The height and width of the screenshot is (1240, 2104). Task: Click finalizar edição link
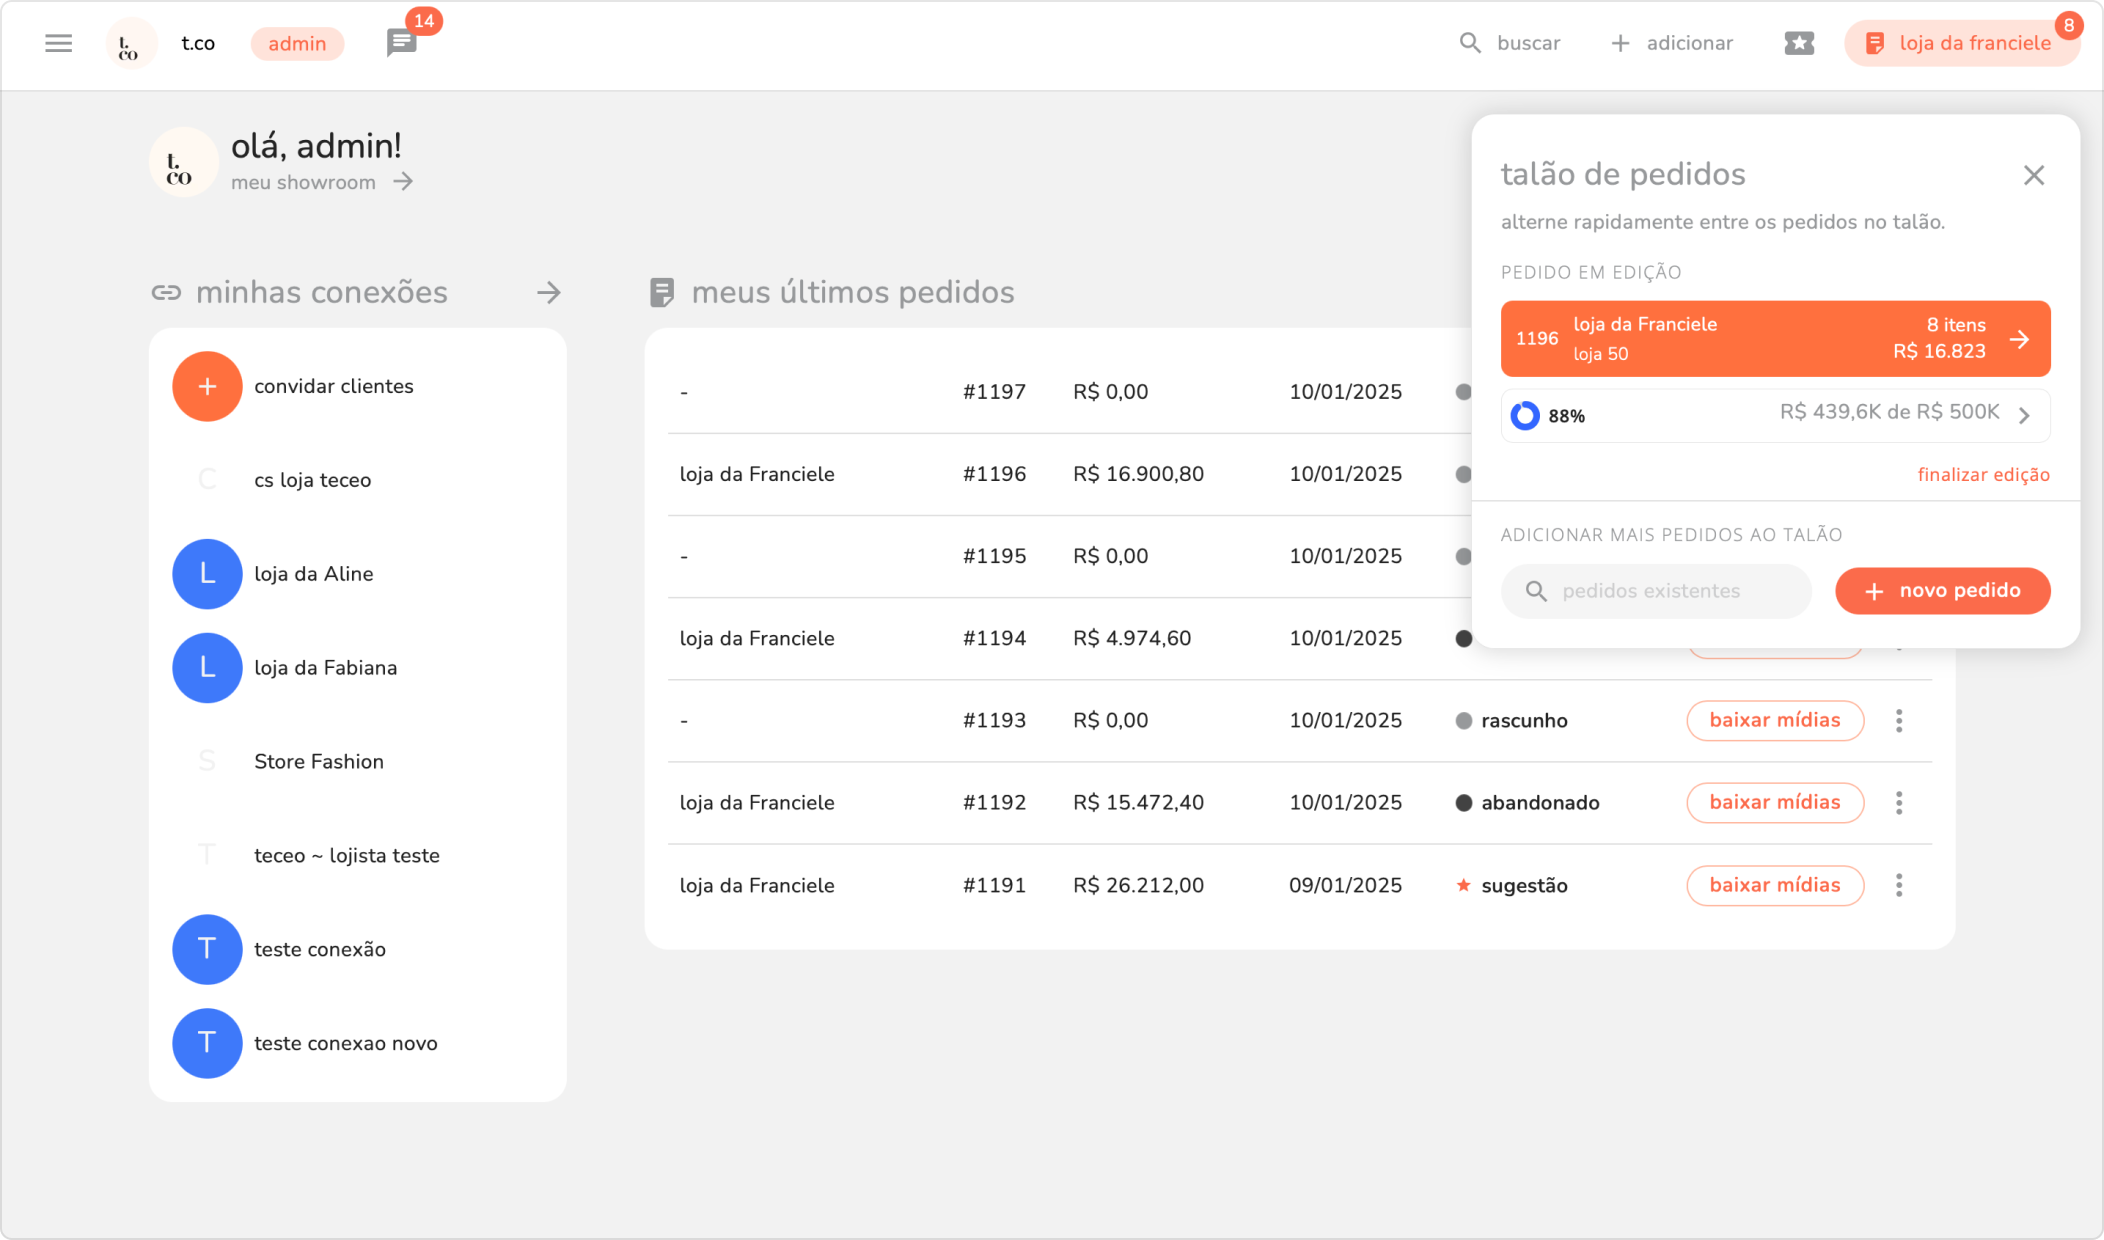coord(1983,475)
